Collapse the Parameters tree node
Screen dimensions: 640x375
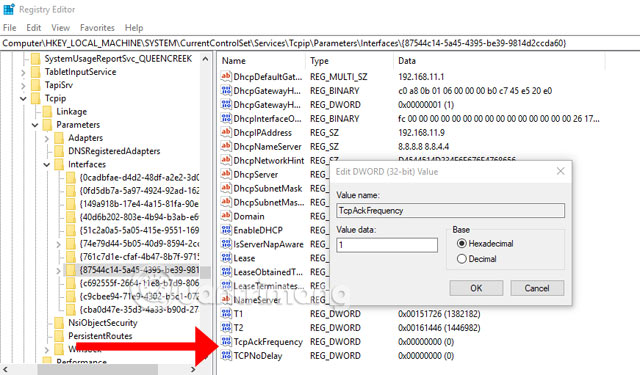point(35,125)
